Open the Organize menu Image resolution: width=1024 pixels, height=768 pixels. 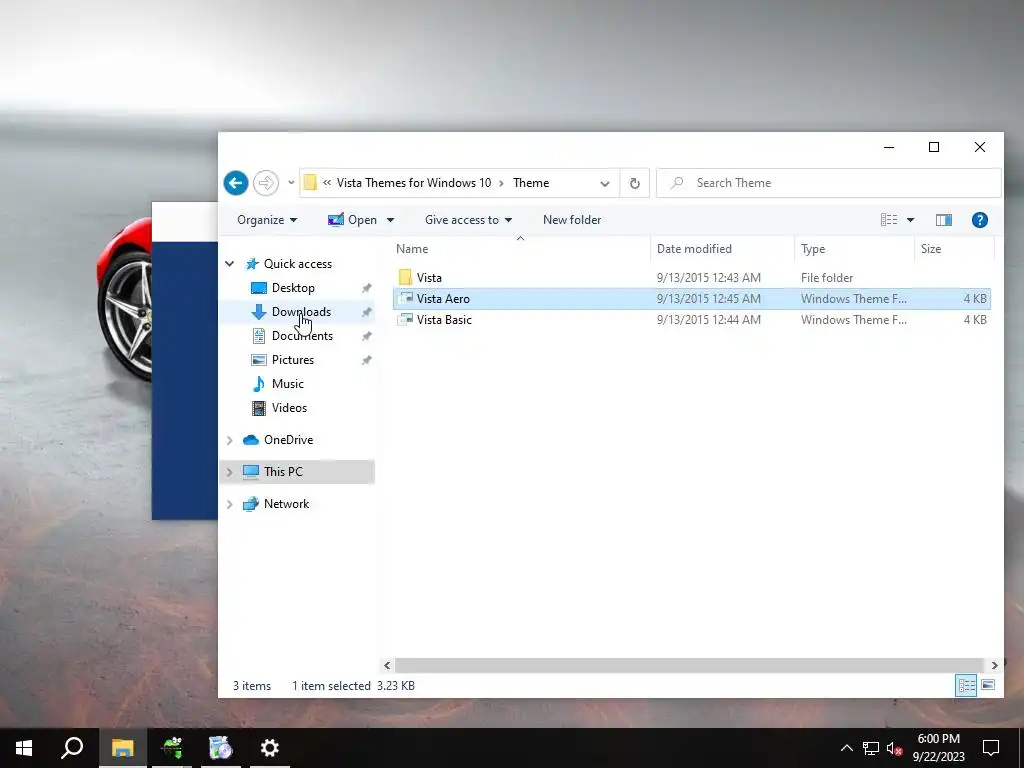(x=267, y=220)
